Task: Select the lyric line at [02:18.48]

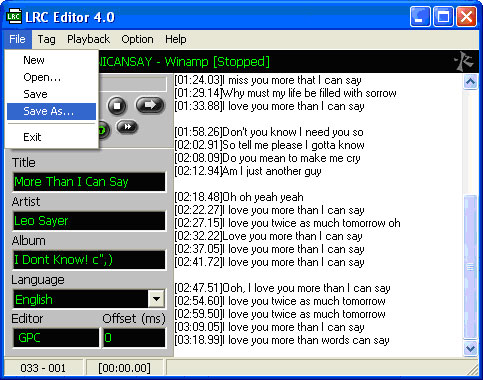Action: (x=239, y=197)
